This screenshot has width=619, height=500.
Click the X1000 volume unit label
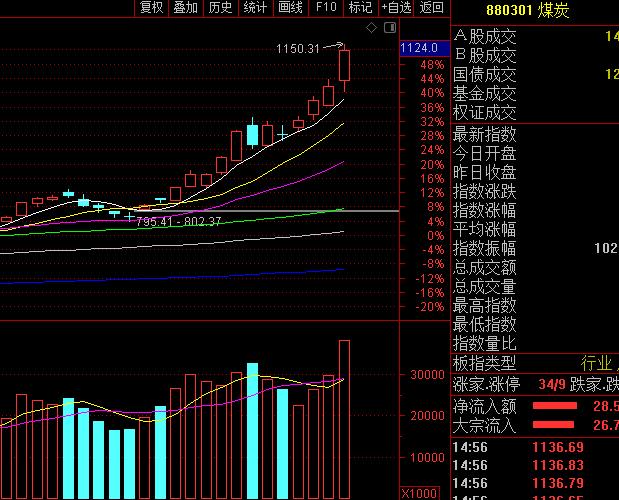pos(419,494)
